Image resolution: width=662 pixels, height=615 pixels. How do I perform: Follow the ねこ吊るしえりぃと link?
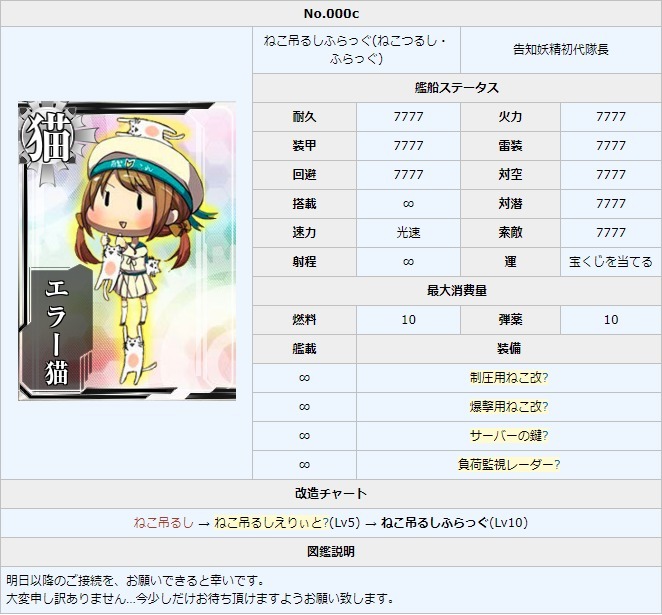[x=271, y=523]
